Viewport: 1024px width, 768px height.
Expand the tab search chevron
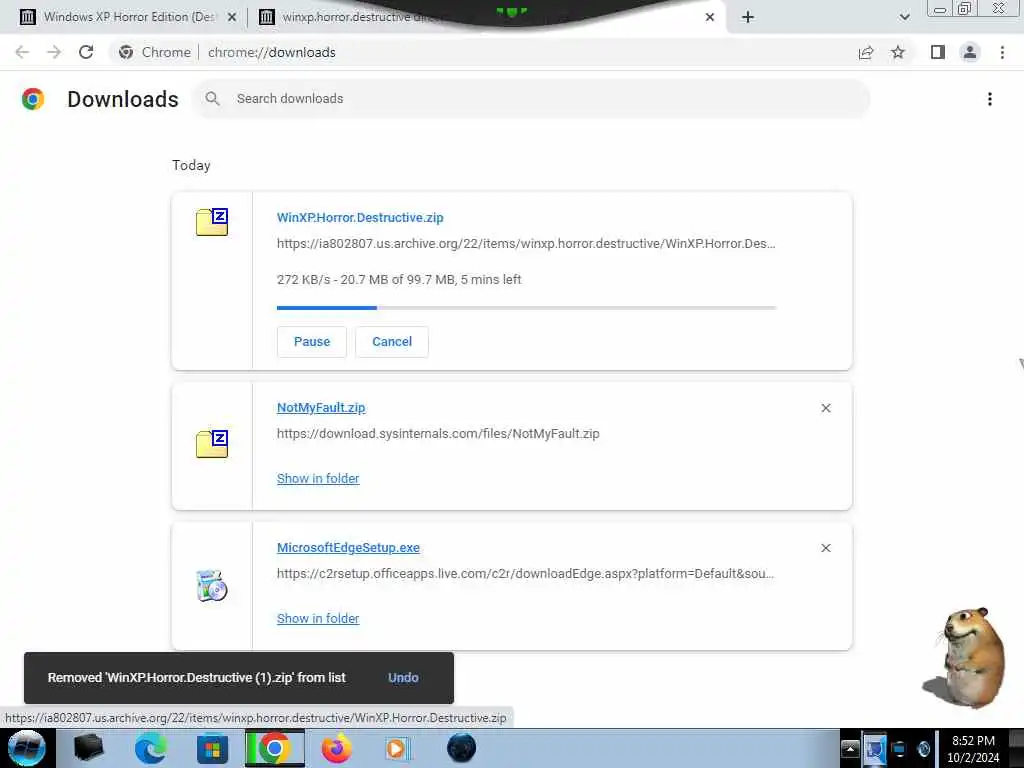[x=904, y=18]
